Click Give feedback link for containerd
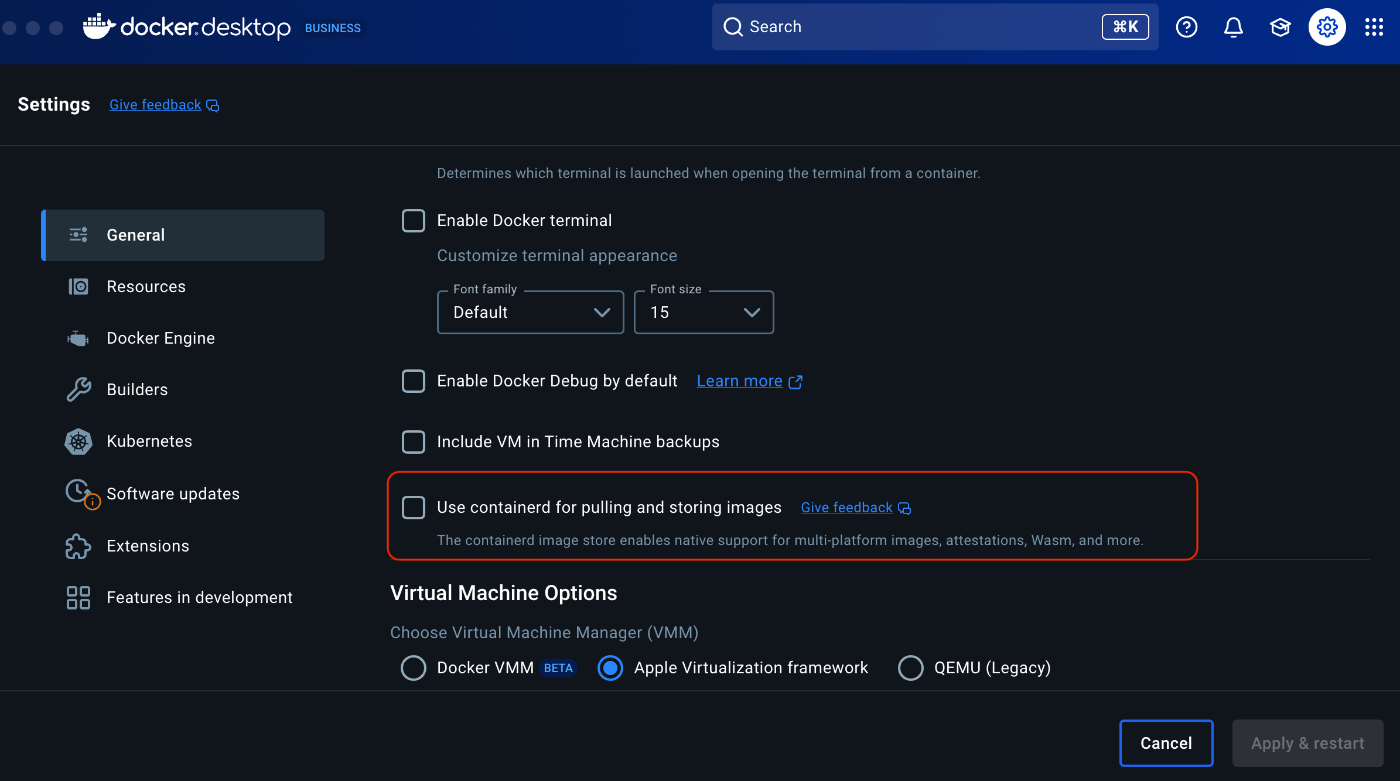This screenshot has height=781, width=1400. (x=846, y=508)
